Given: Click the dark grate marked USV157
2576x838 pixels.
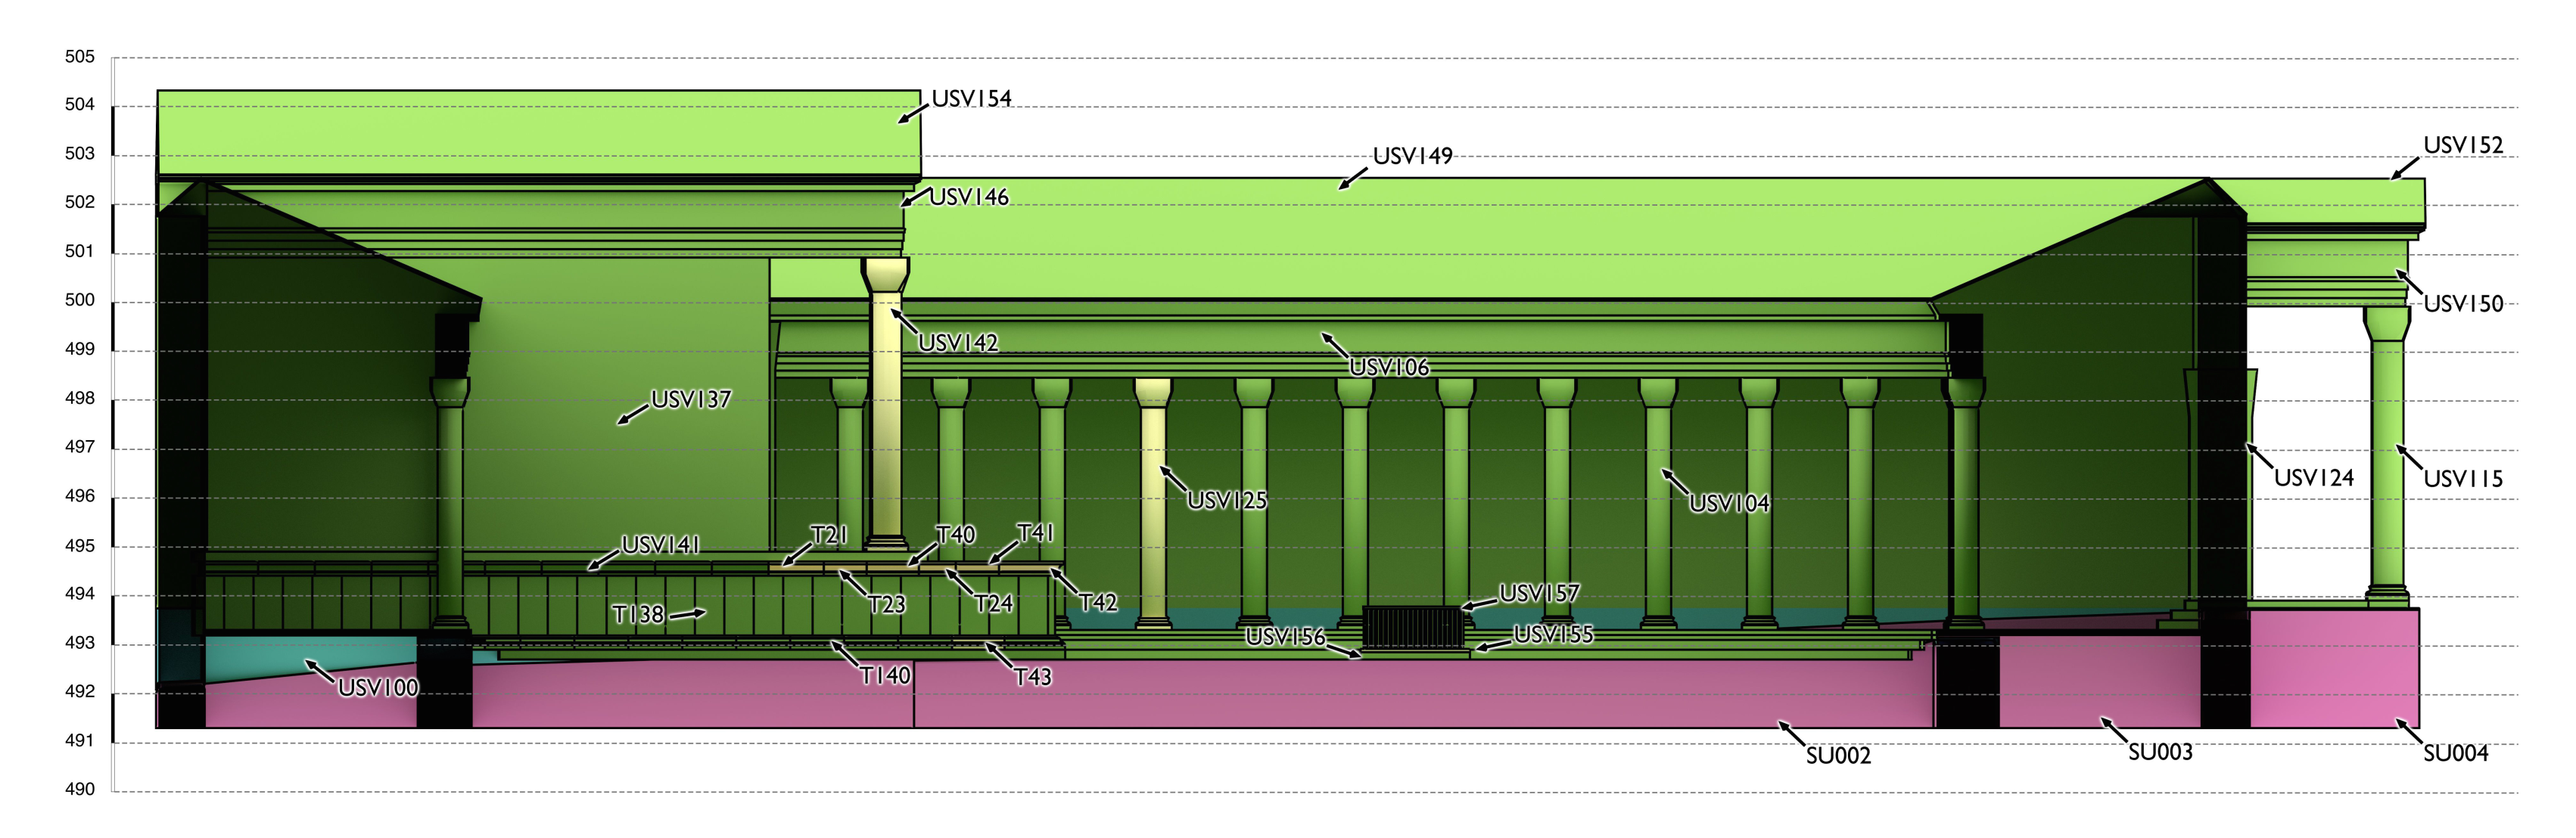Looking at the screenshot, I should [1412, 626].
